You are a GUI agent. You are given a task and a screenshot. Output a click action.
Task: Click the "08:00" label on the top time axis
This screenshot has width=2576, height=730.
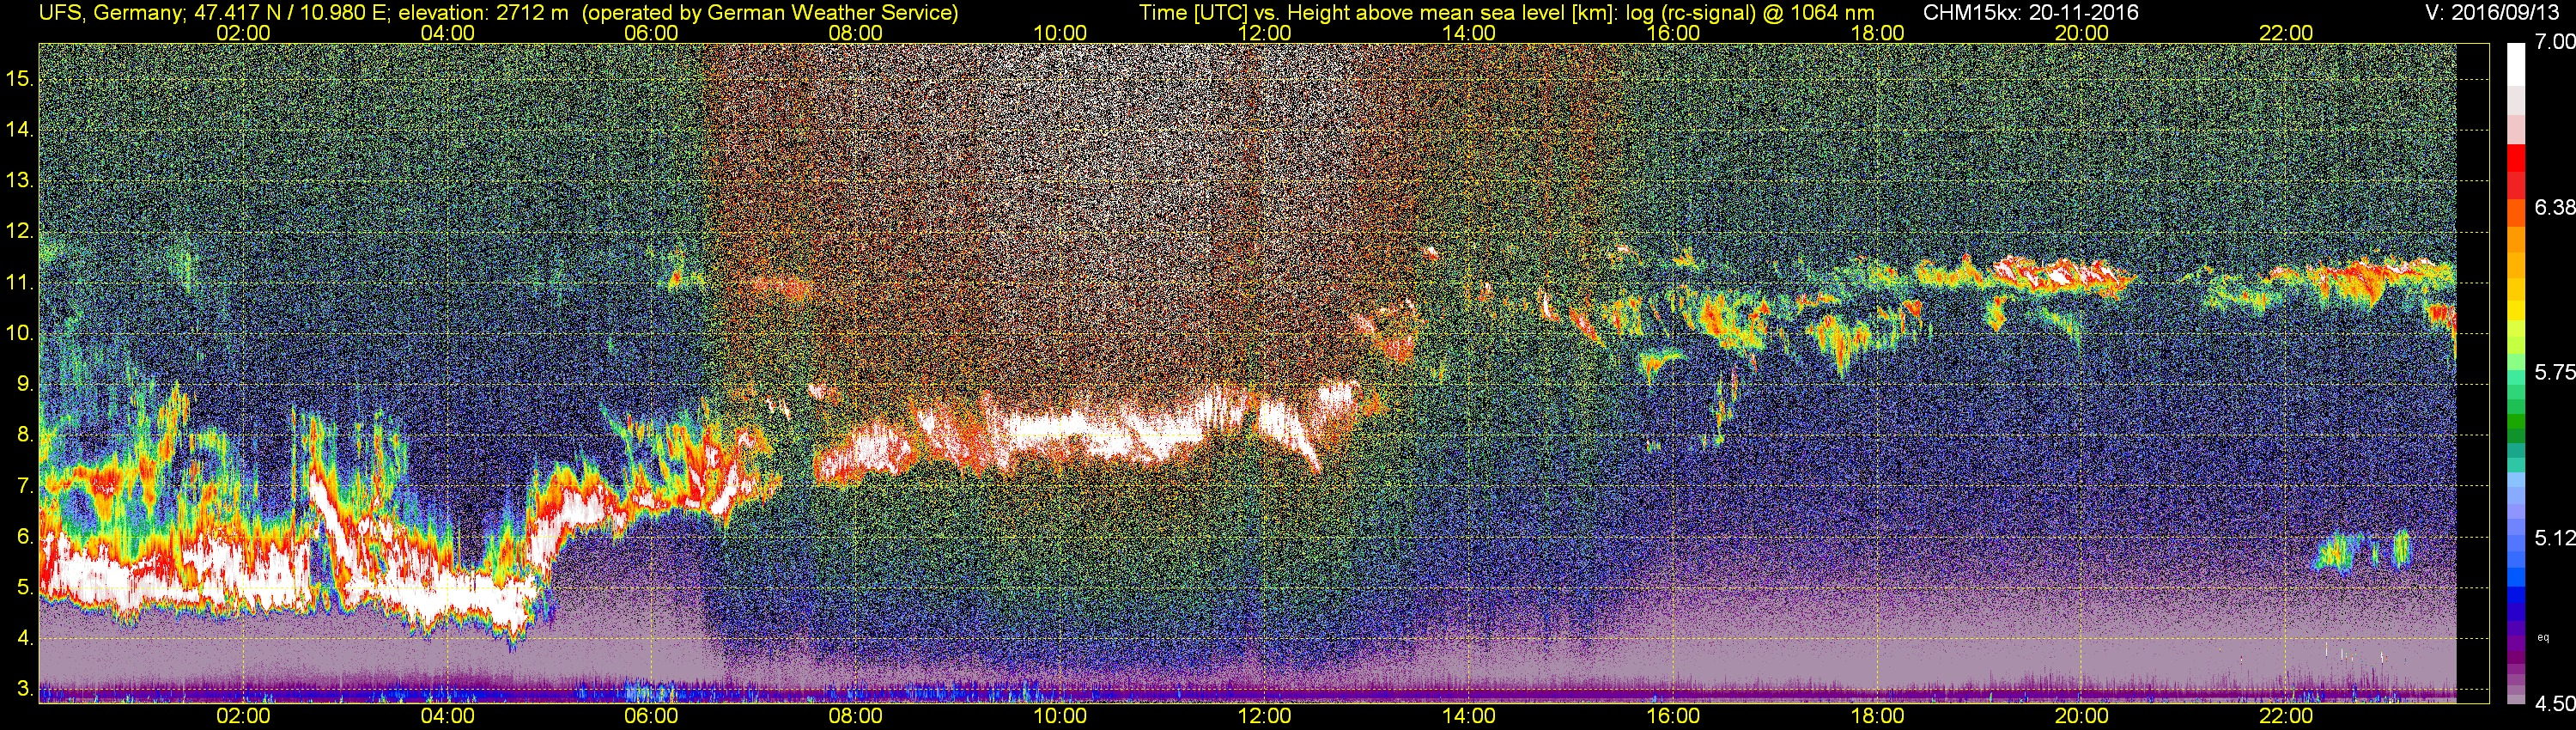856,33
